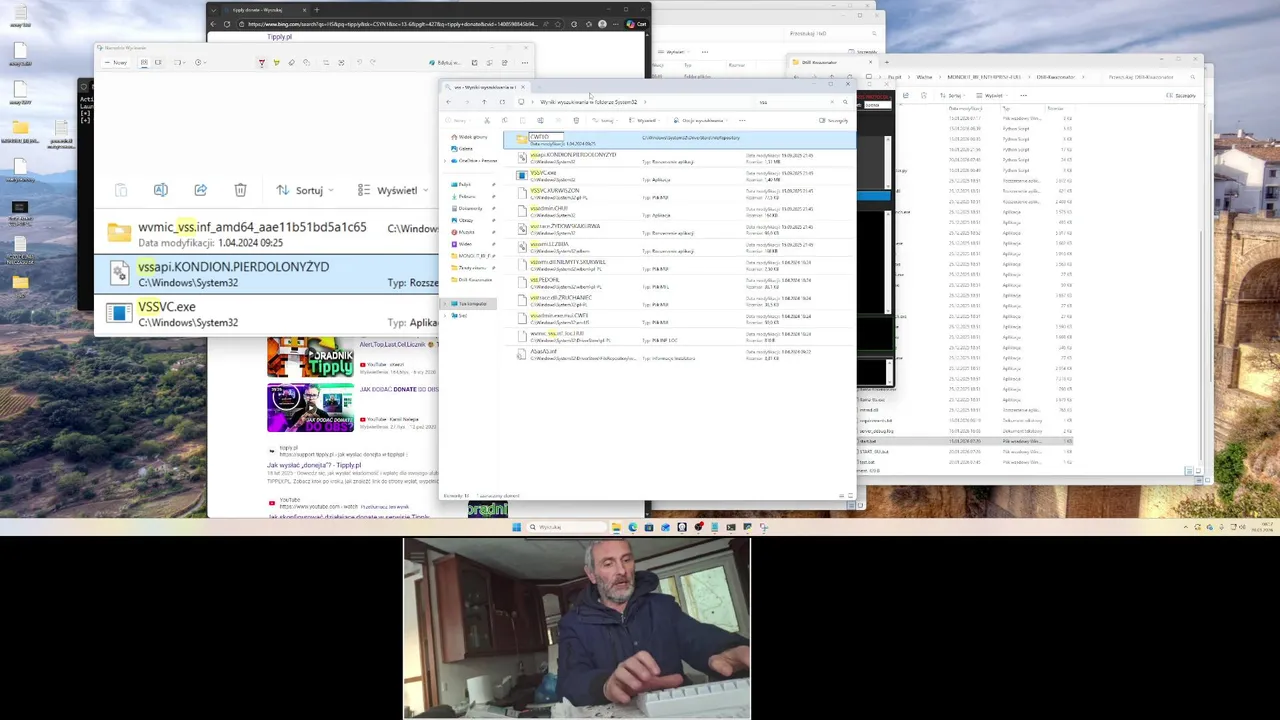The width and height of the screenshot is (1280, 720).
Task: Click the favorites star in the Edge address bar
Action: [558, 24]
